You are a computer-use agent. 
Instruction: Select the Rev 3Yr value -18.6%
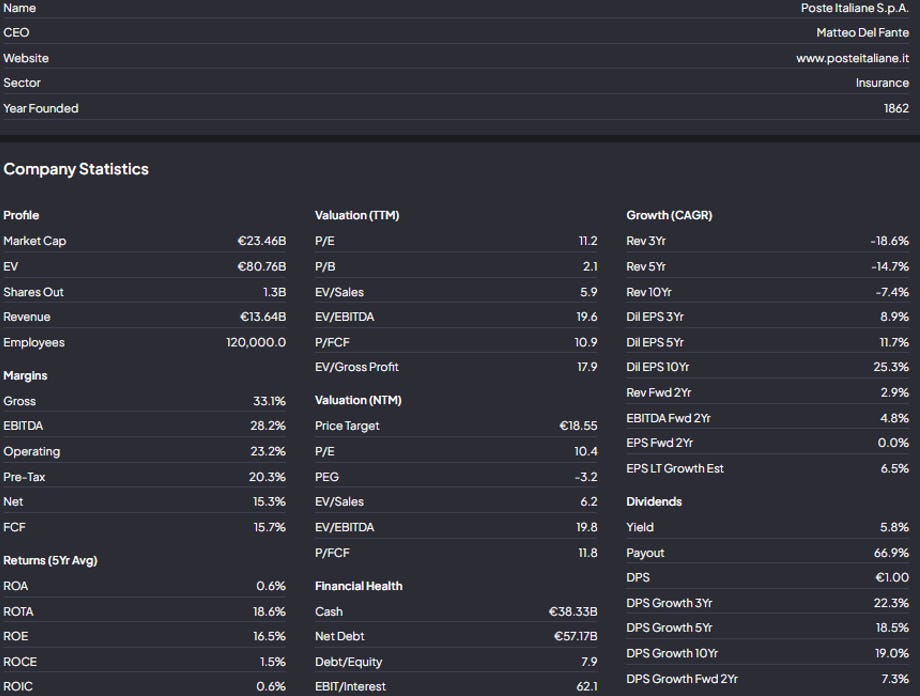pyautogui.click(x=889, y=241)
